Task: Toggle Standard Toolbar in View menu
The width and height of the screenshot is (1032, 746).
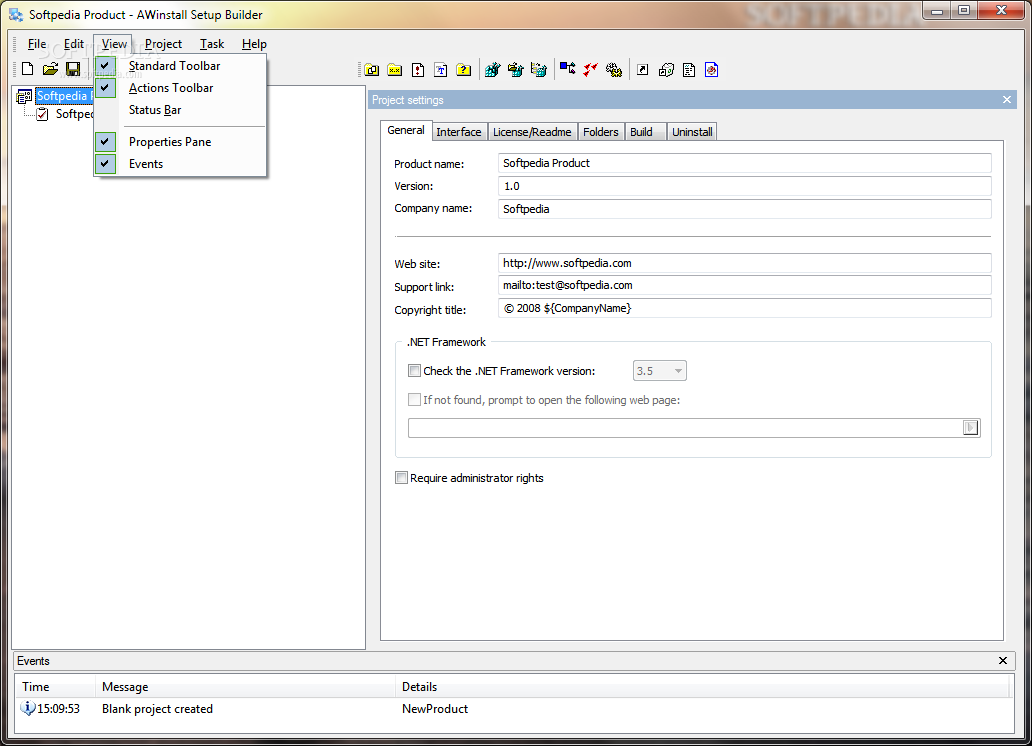Action: pyautogui.click(x=180, y=66)
